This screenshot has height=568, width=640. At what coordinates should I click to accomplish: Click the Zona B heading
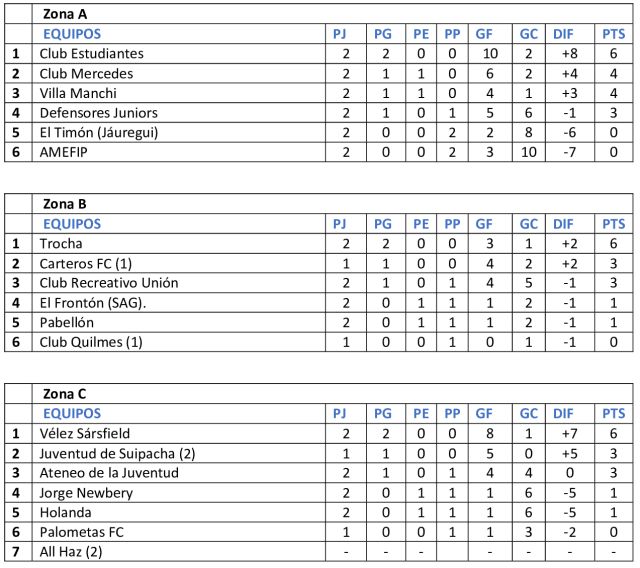[x=66, y=205]
